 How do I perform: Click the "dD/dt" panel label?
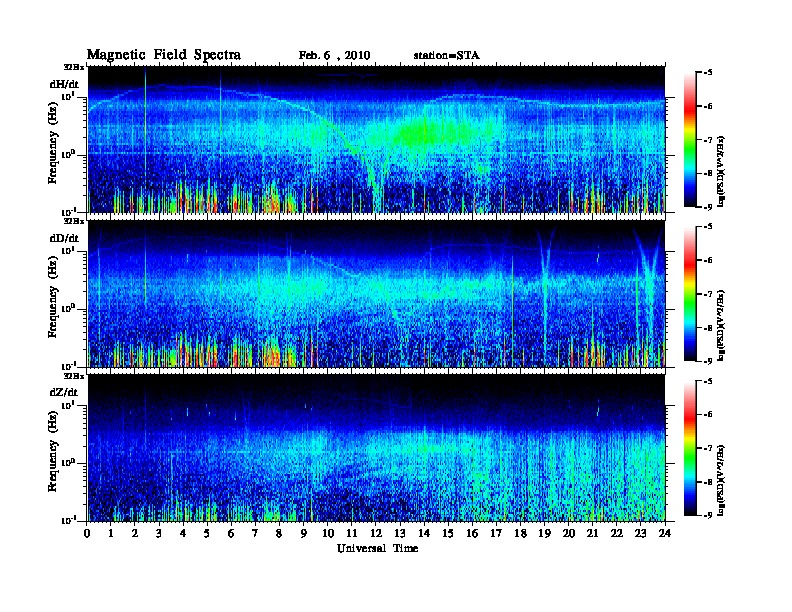tap(64, 238)
